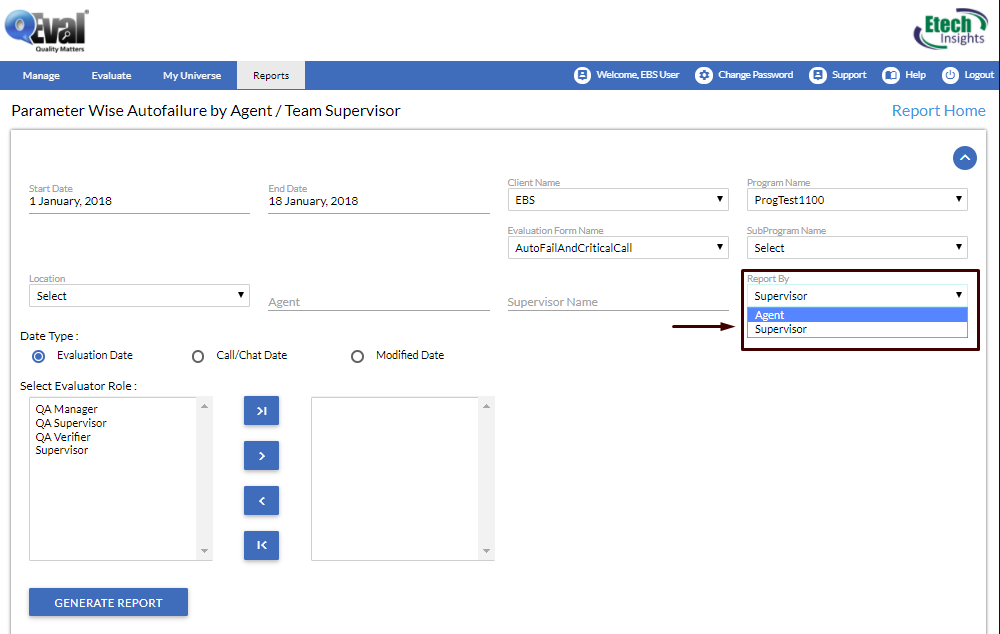Go to Report Home link
Viewport: 1000px width, 634px height.
pyautogui.click(x=938, y=111)
